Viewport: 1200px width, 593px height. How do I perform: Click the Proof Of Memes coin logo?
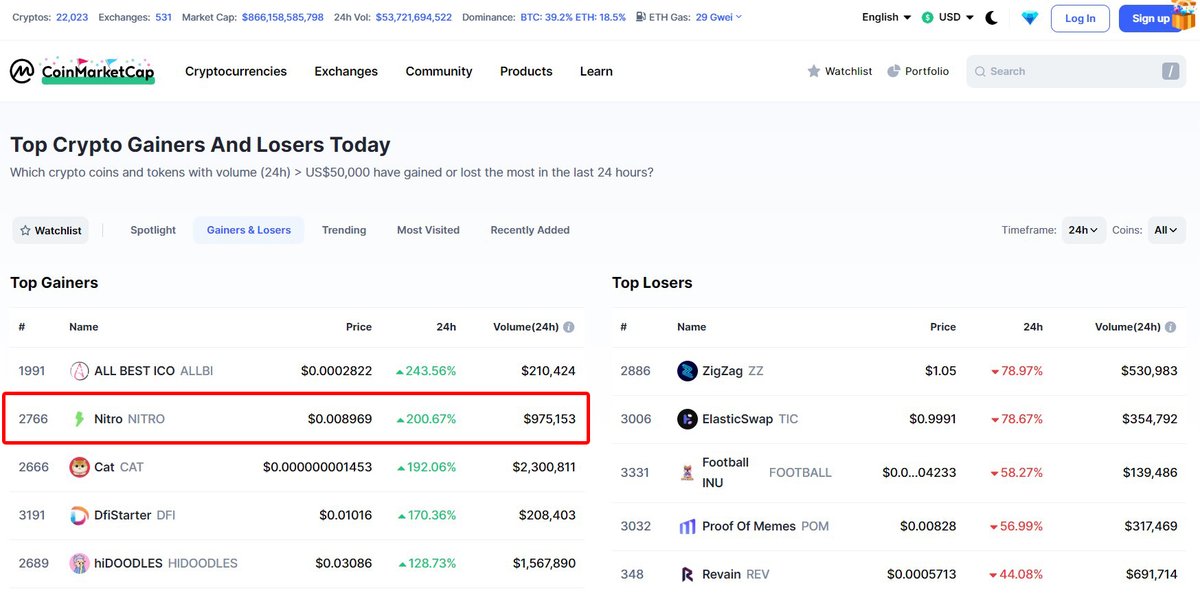coord(687,526)
